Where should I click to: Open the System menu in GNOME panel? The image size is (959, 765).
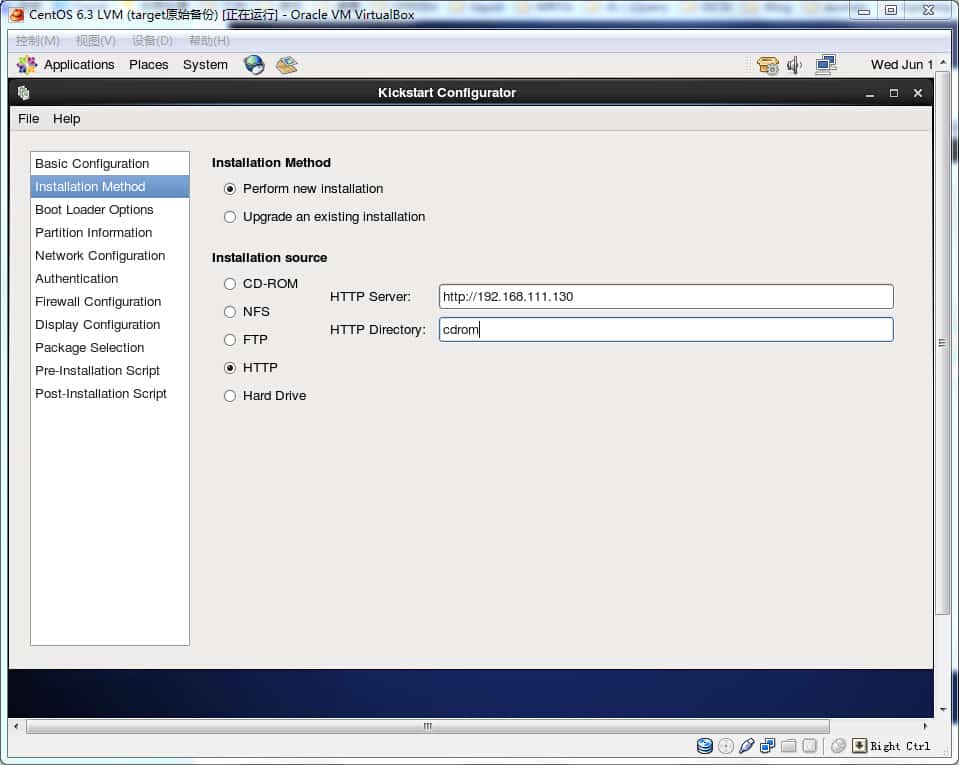205,64
